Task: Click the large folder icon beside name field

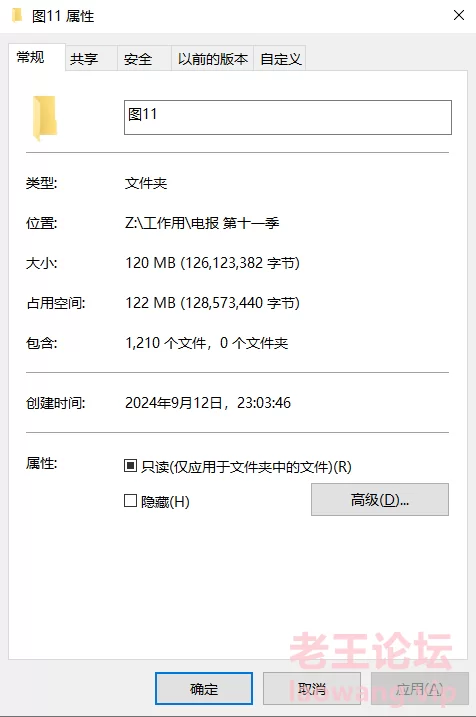Action: 45,118
